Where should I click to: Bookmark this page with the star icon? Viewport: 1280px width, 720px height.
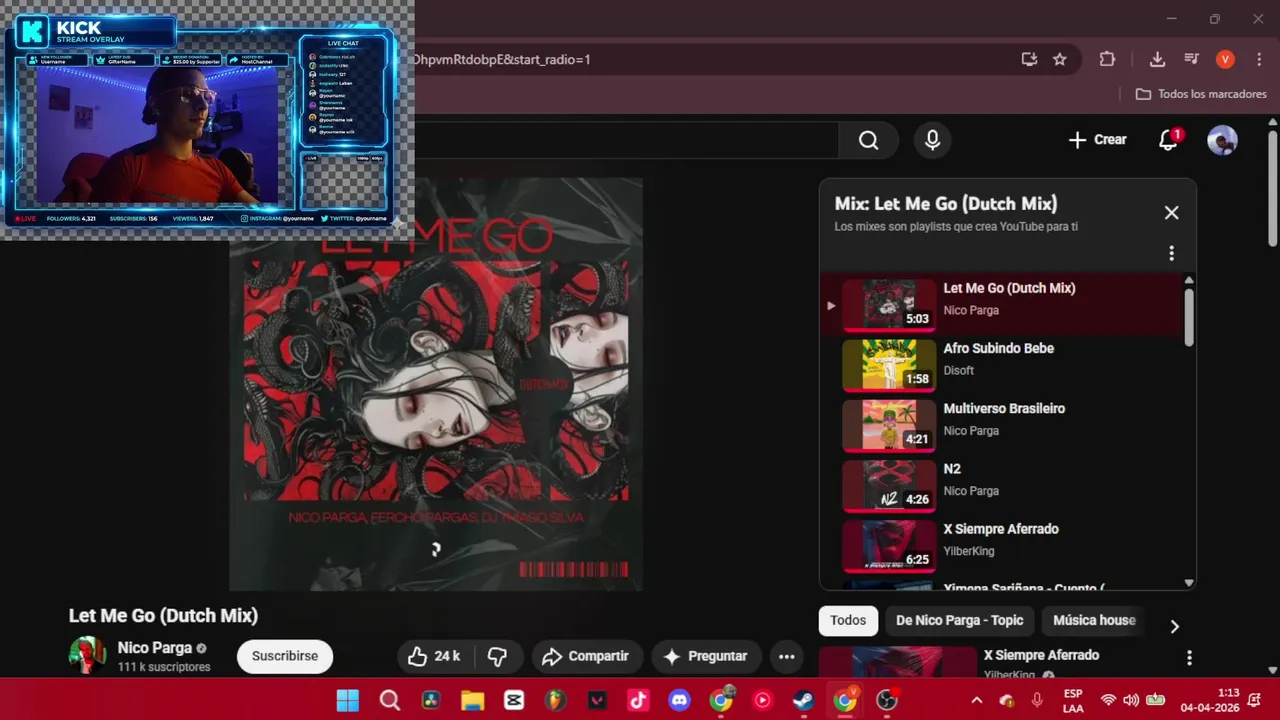pyautogui.click(x=1060, y=59)
